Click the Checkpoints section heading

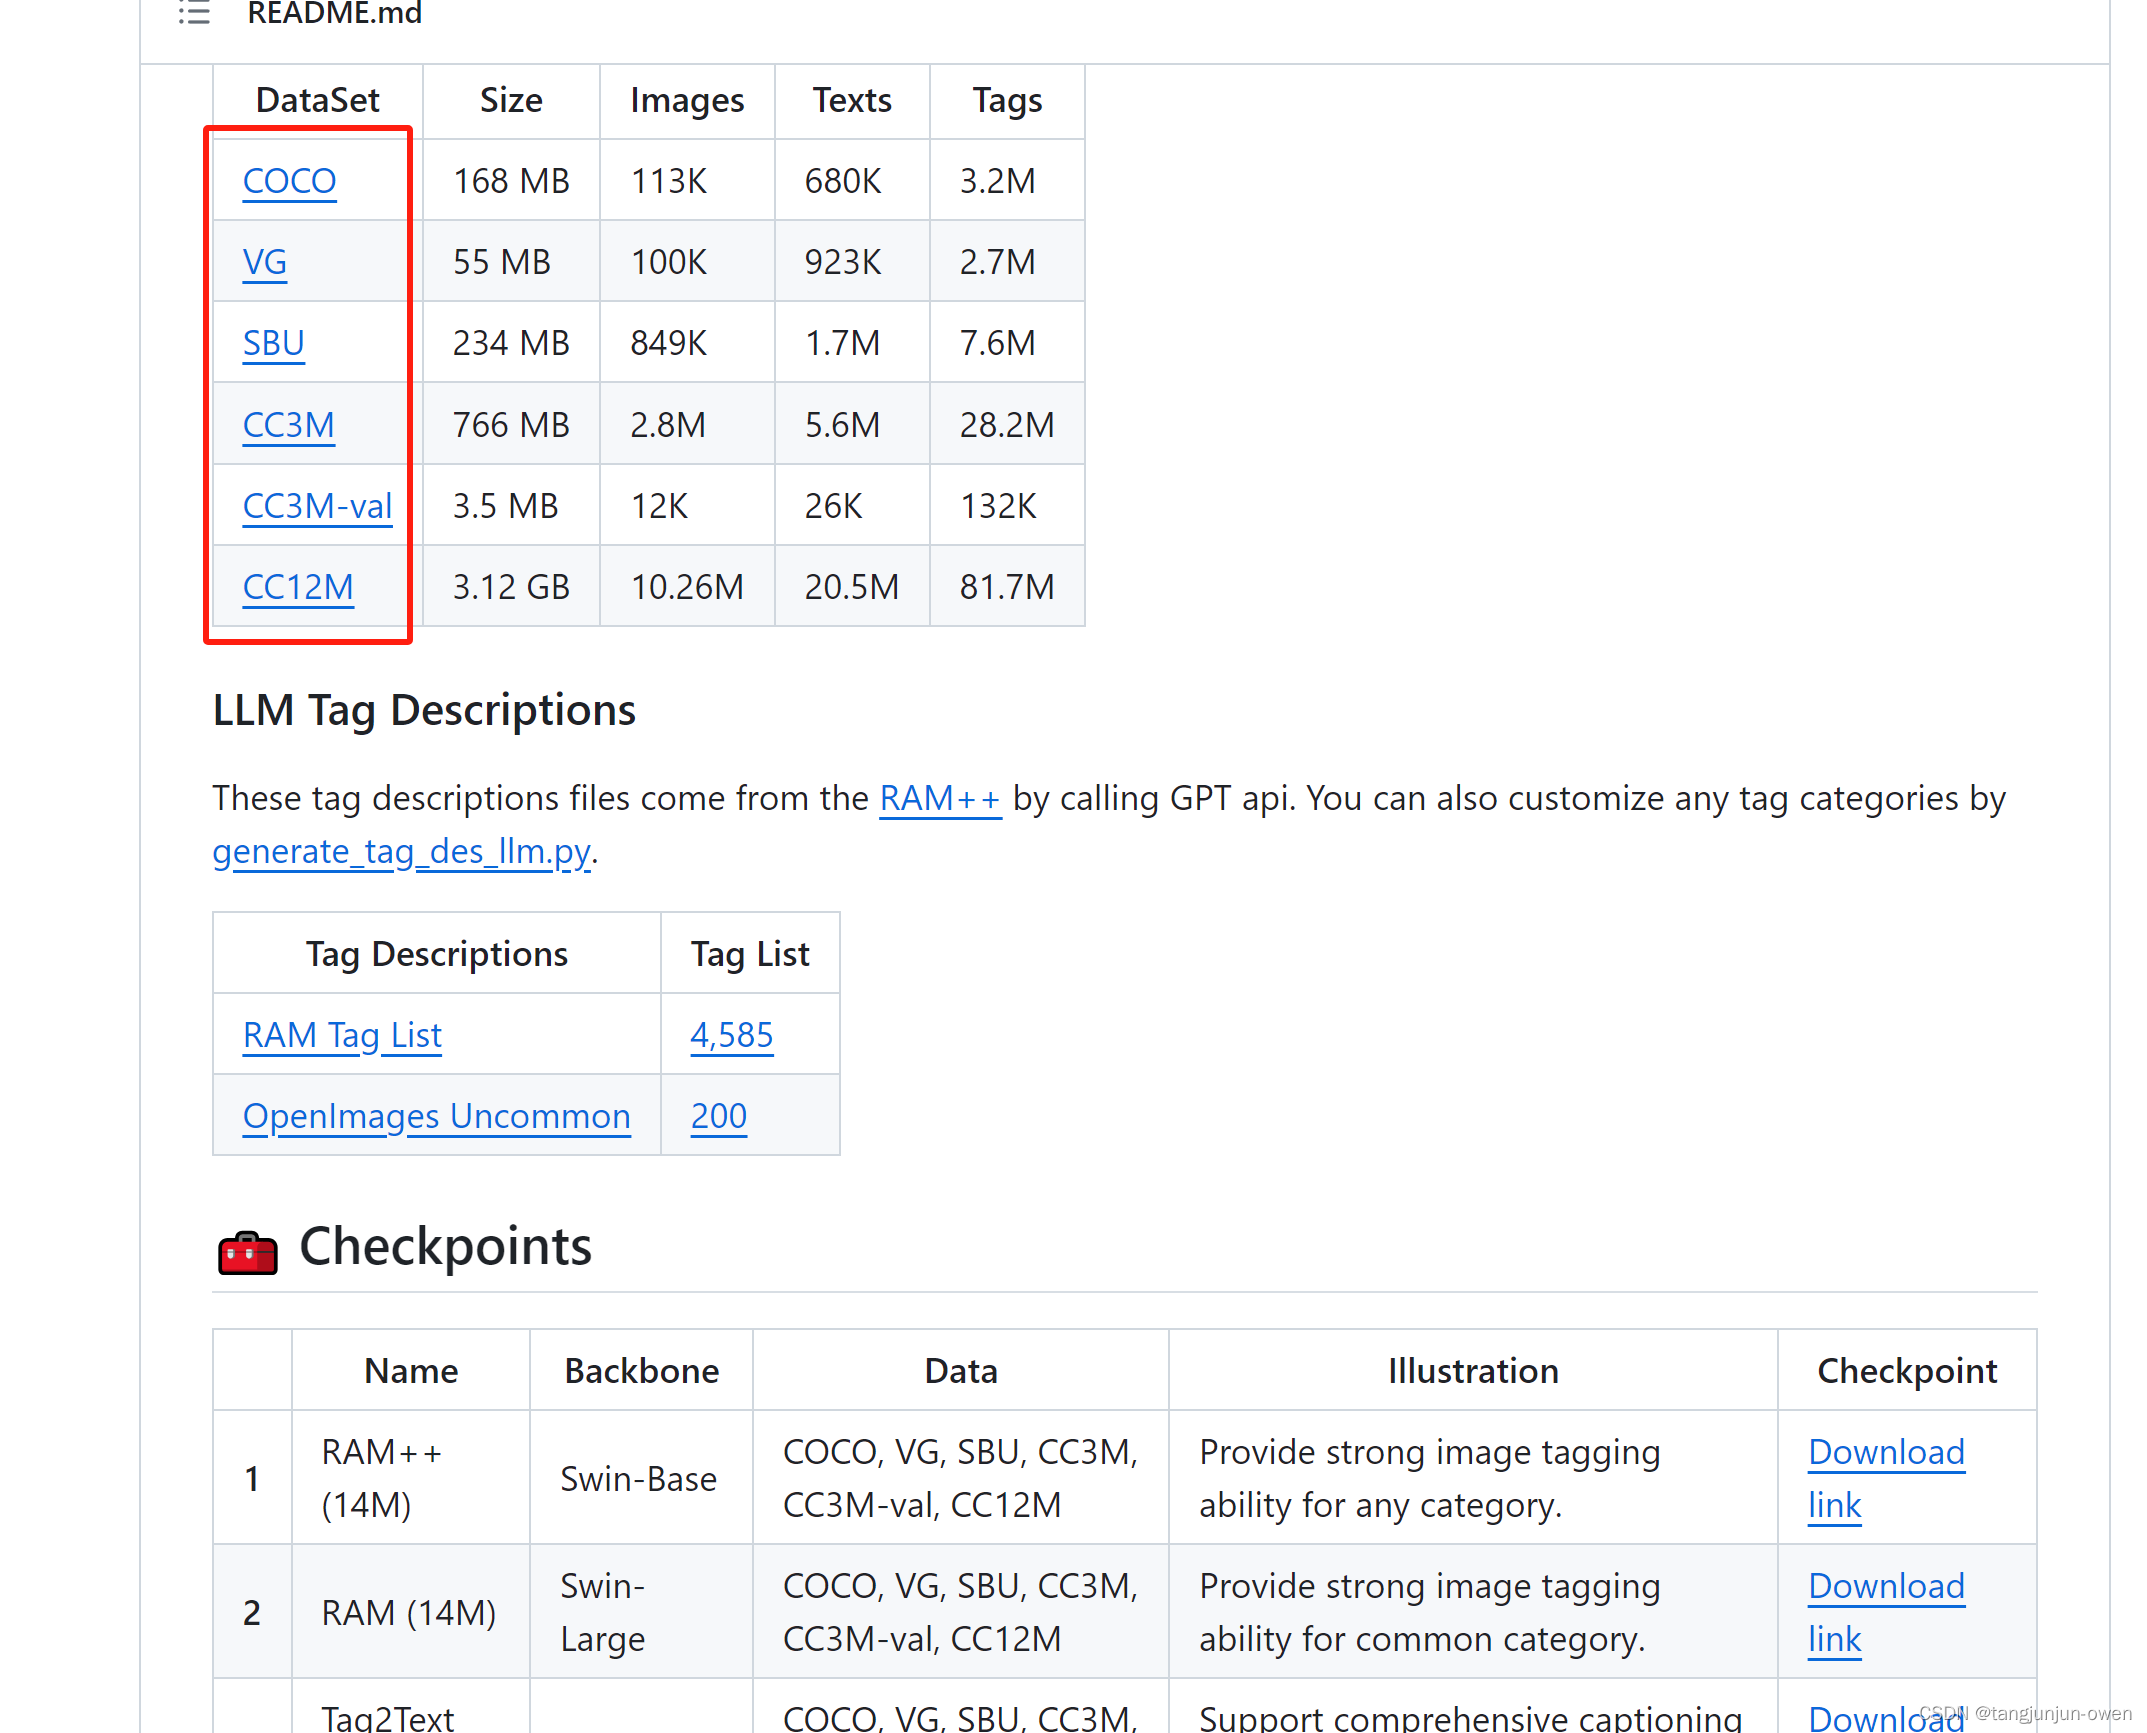click(445, 1247)
